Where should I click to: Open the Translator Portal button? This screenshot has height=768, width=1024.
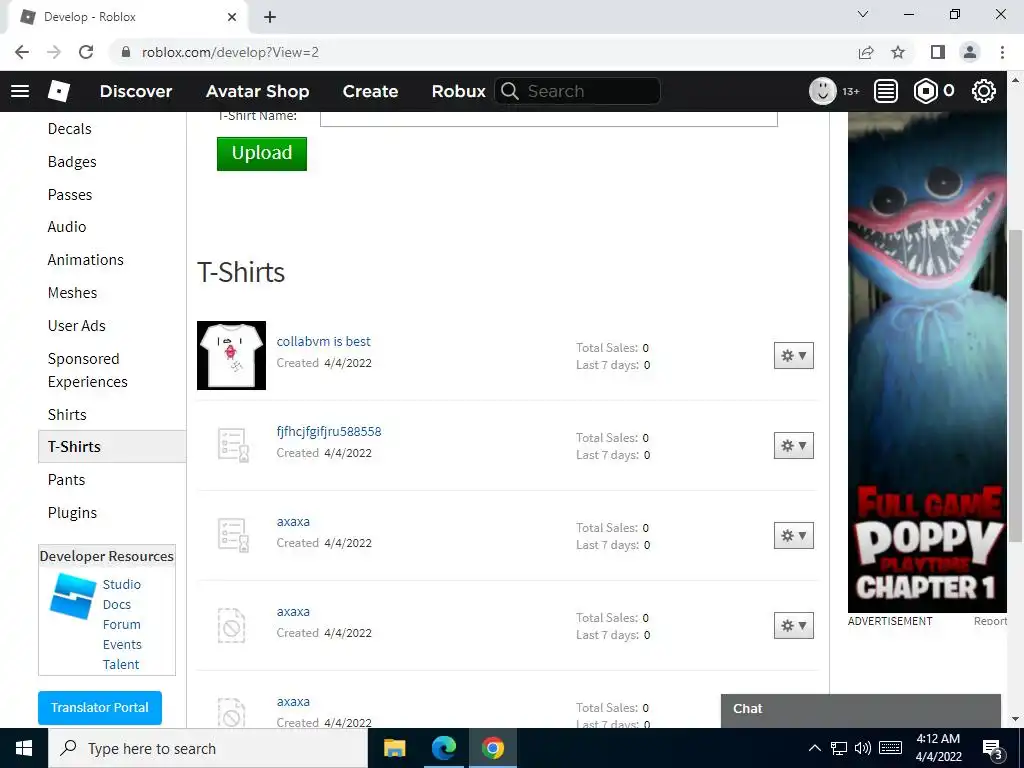100,708
